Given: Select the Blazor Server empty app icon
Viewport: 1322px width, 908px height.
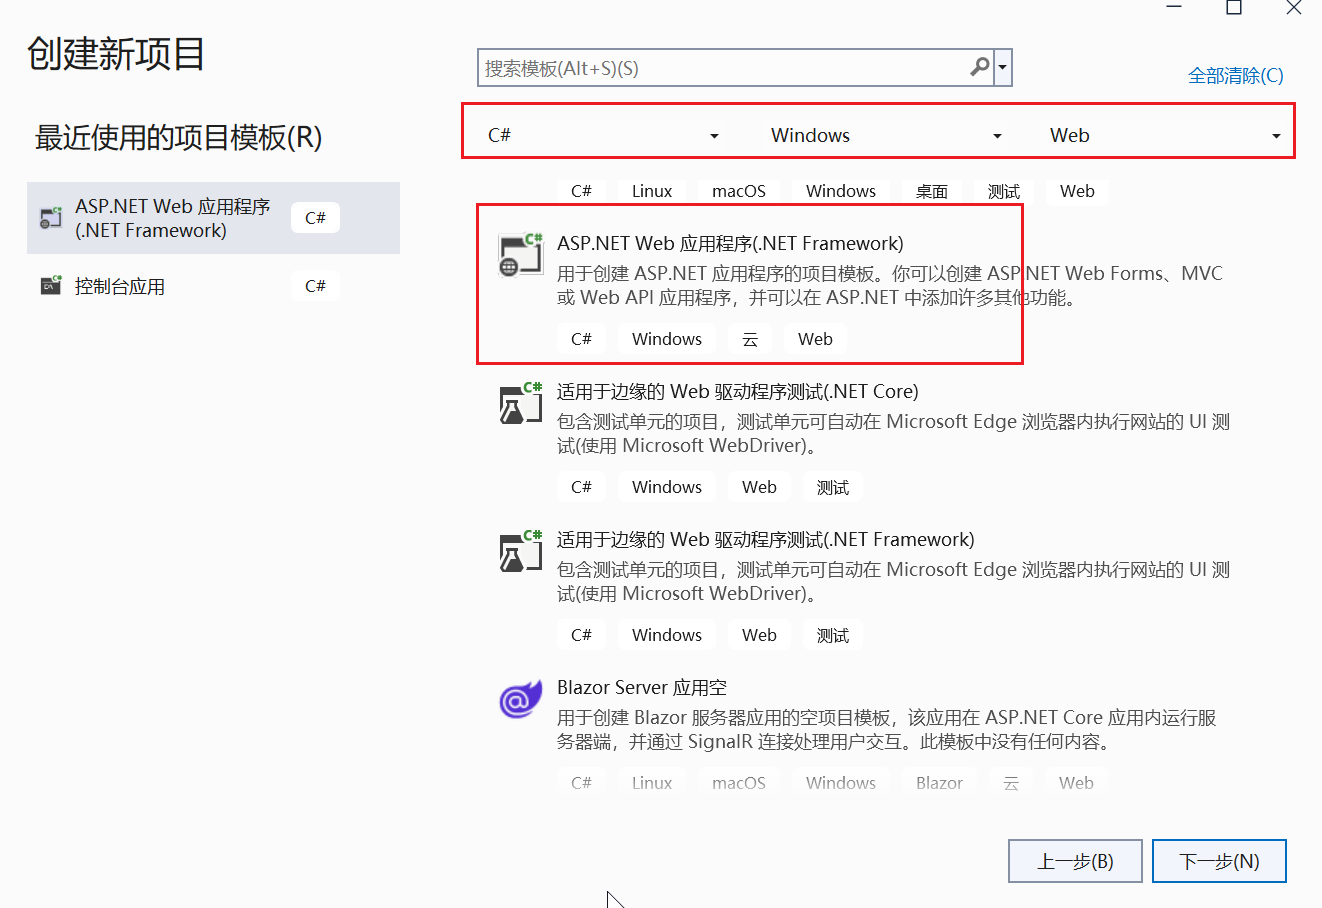Looking at the screenshot, I should [520, 699].
